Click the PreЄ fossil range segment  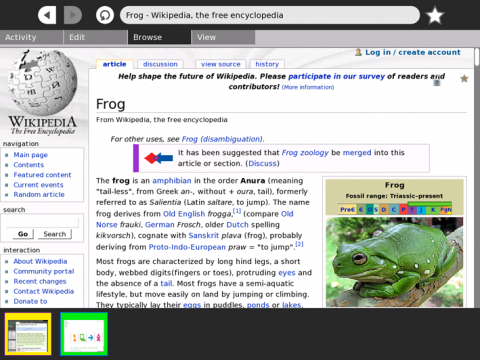coord(347,209)
